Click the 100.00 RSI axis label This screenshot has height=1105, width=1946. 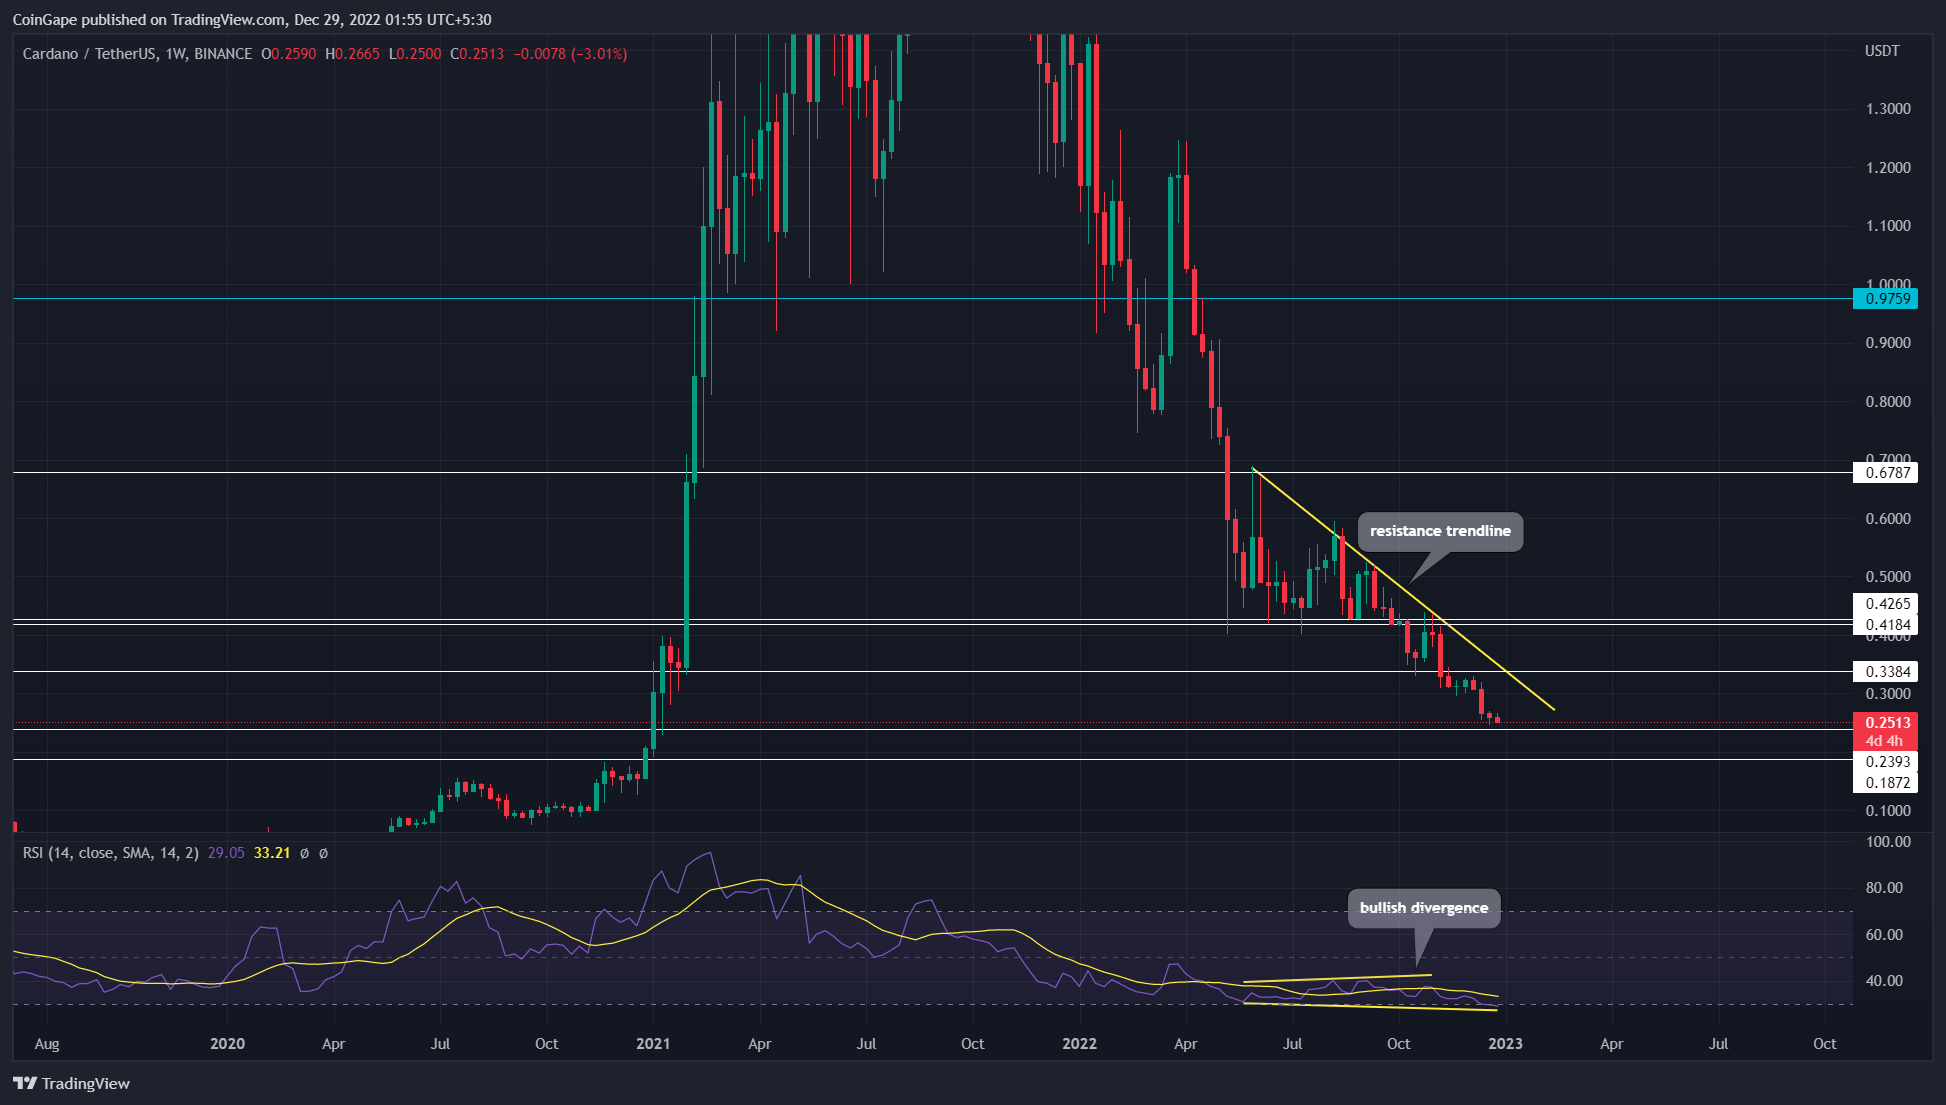pos(1888,842)
